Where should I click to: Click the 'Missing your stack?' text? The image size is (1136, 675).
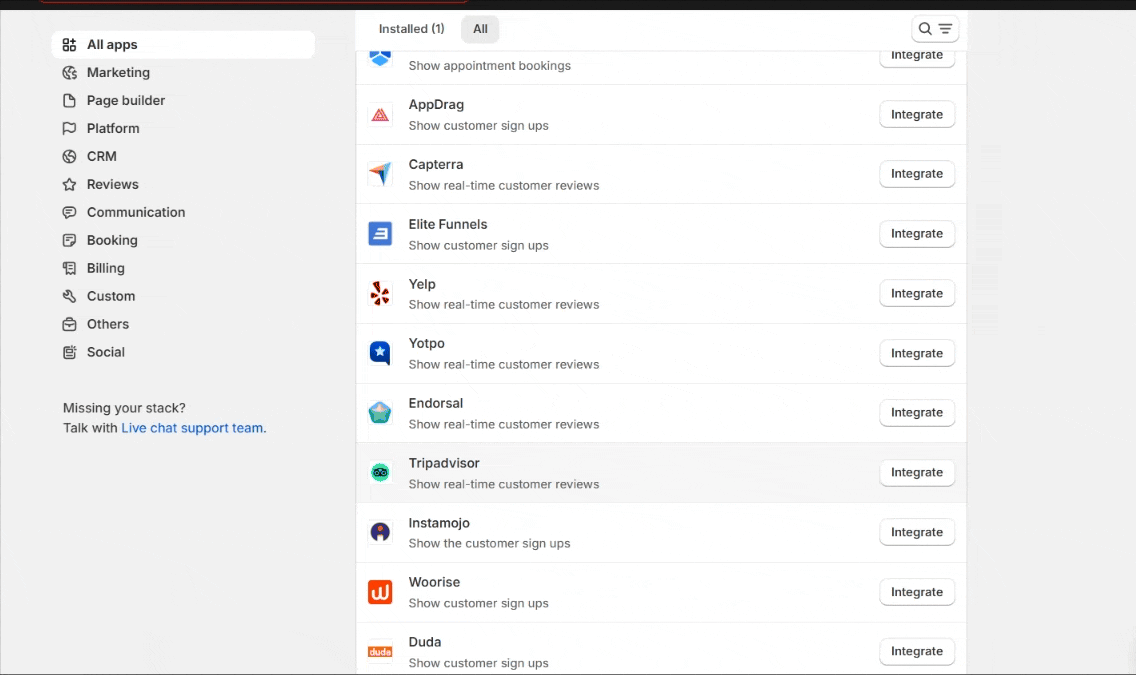(124, 408)
